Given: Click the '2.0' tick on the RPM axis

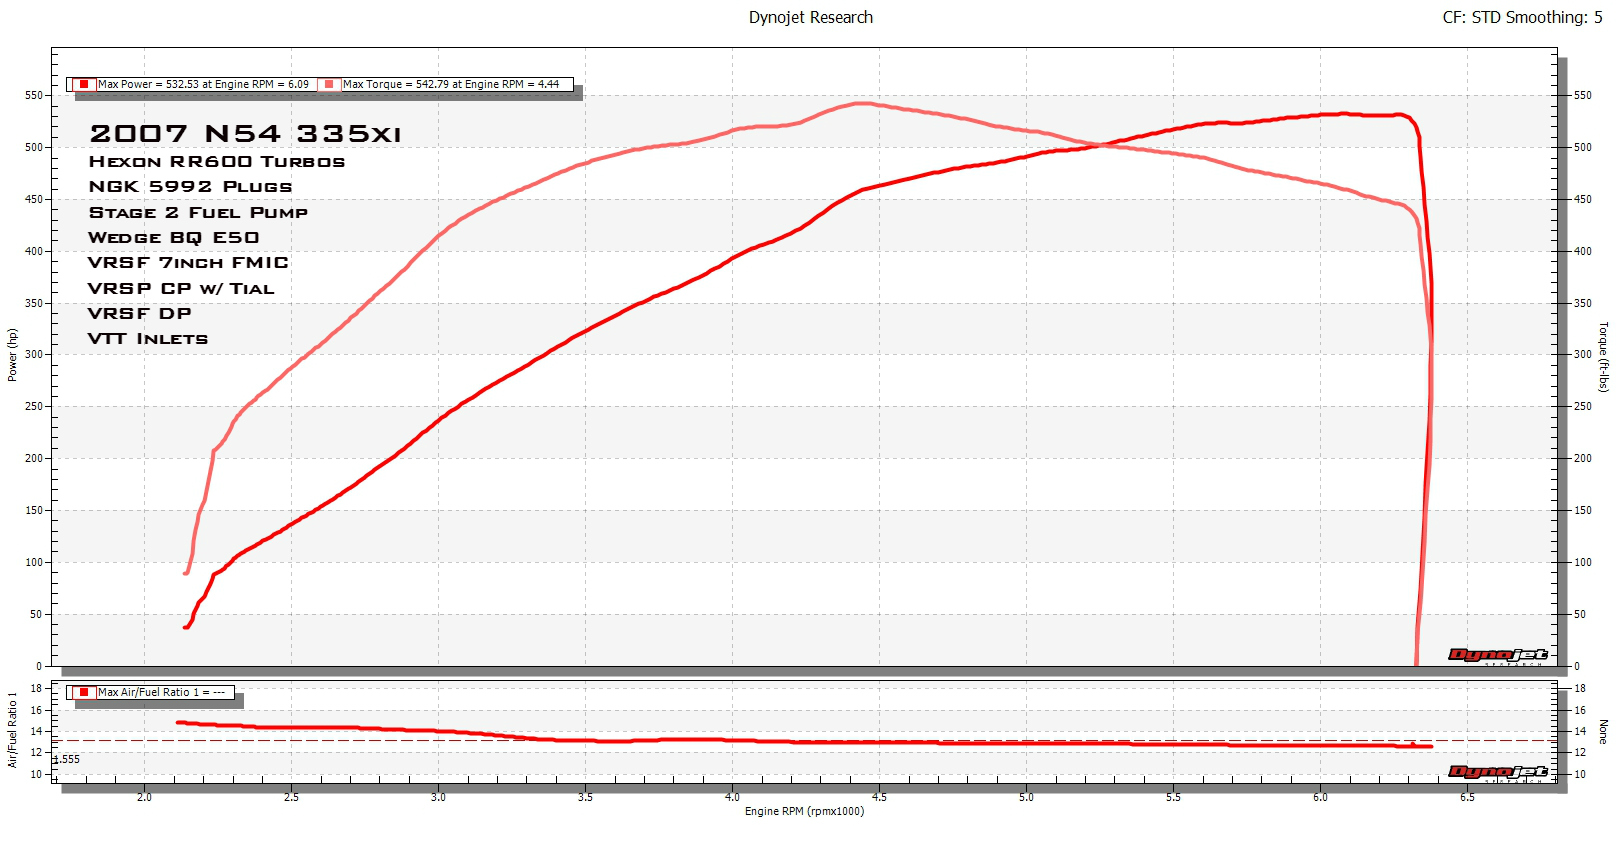Looking at the screenshot, I should 144,797.
